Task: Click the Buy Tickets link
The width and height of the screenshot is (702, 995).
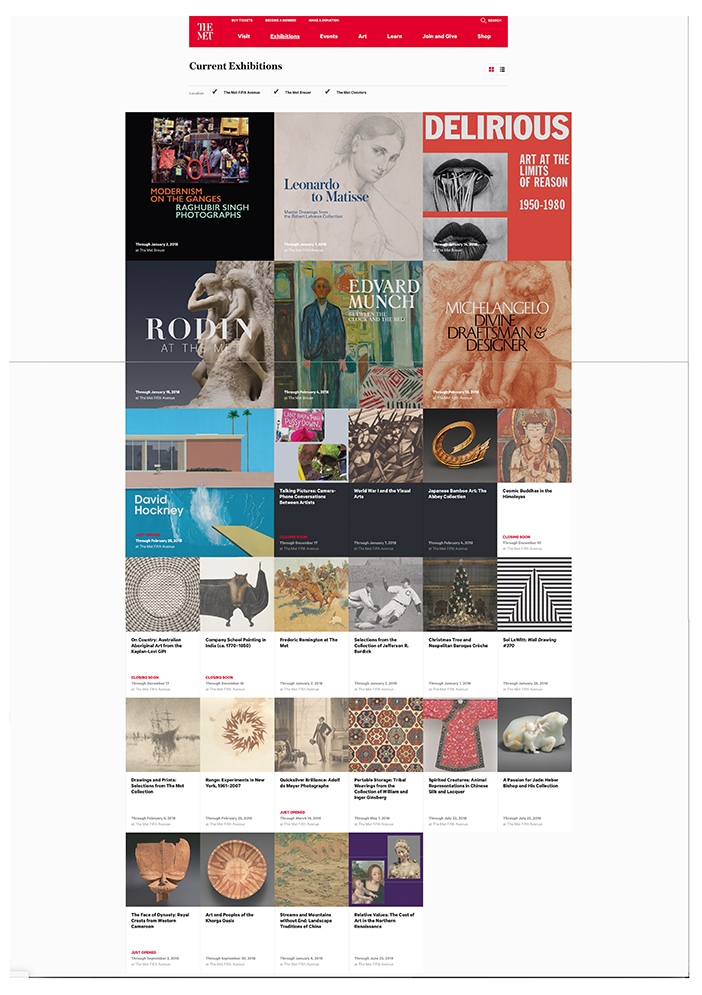Action: (x=242, y=20)
